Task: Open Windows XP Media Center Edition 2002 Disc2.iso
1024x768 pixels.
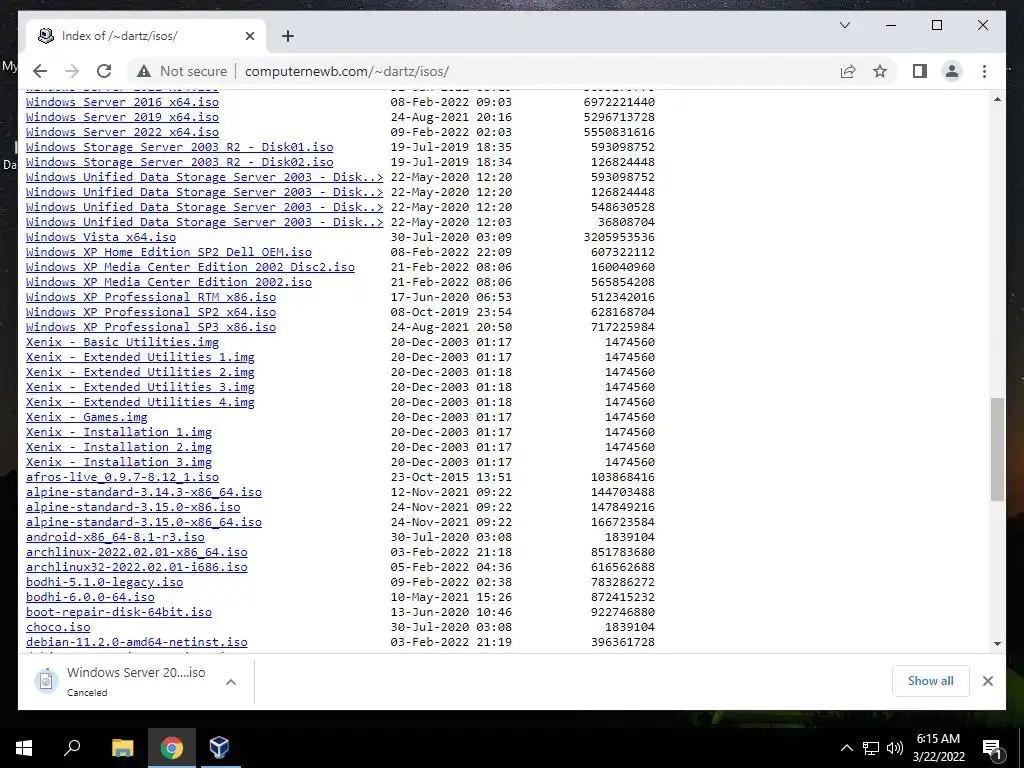Action: click(x=190, y=267)
